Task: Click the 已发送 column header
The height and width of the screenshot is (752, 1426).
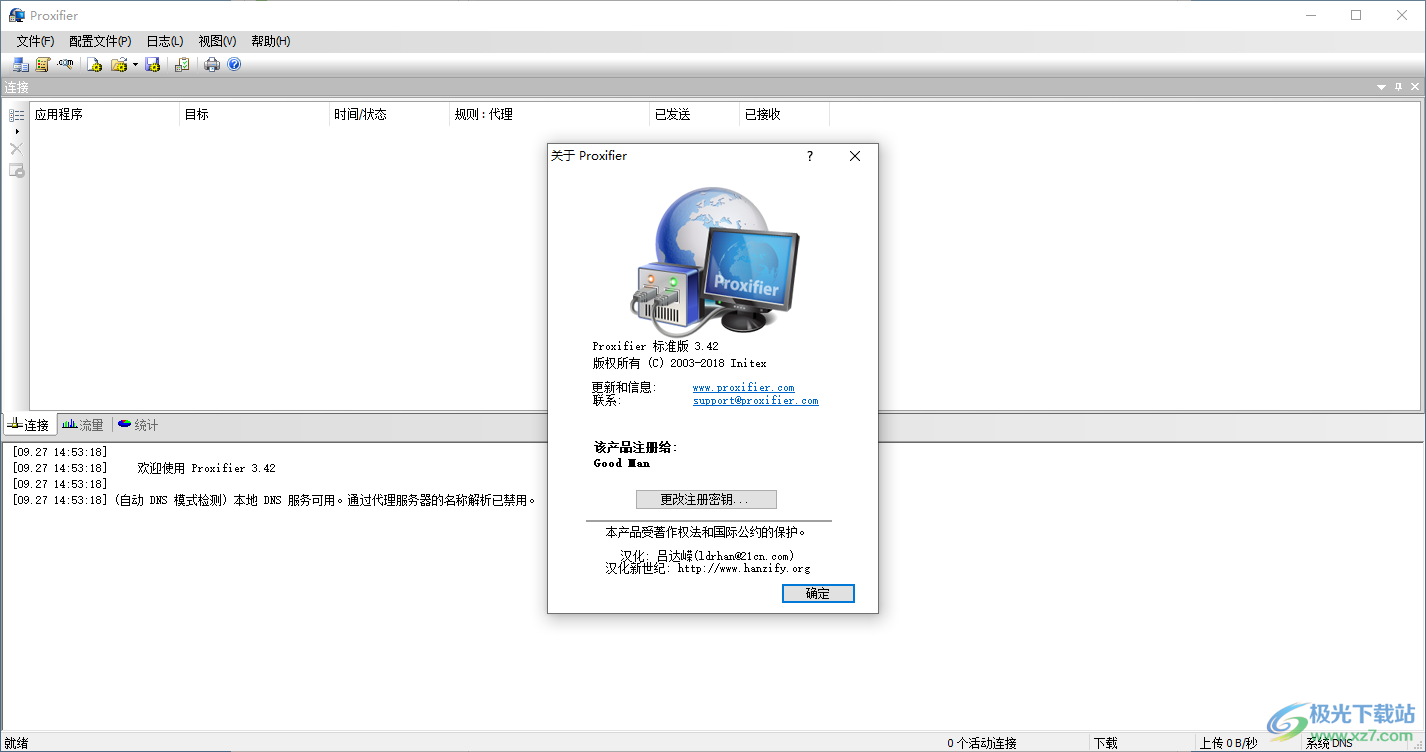Action: tap(694, 114)
